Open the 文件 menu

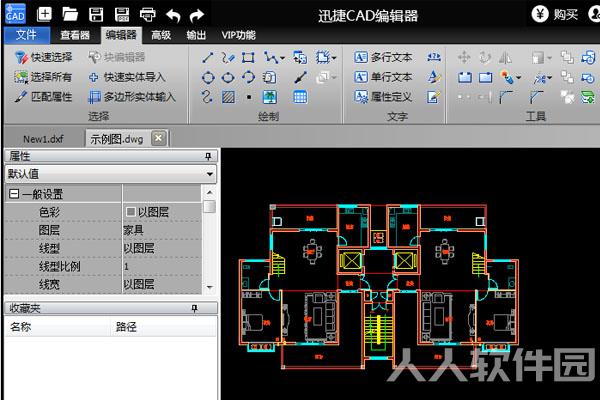point(26,35)
